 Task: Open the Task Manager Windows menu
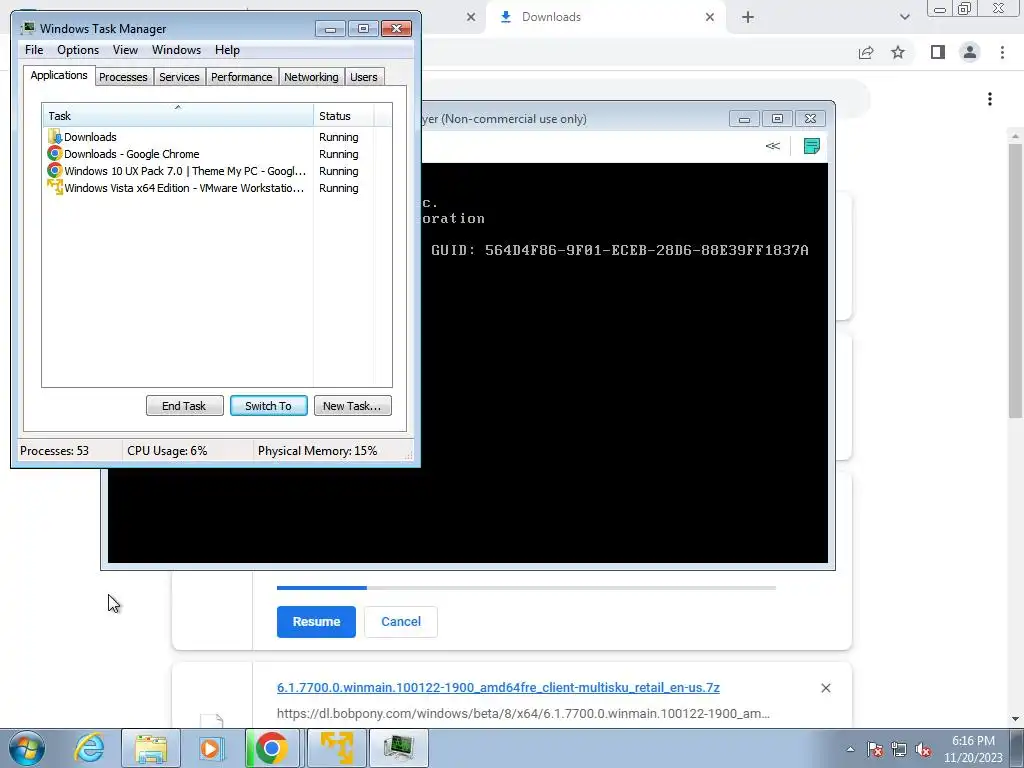click(x=176, y=50)
